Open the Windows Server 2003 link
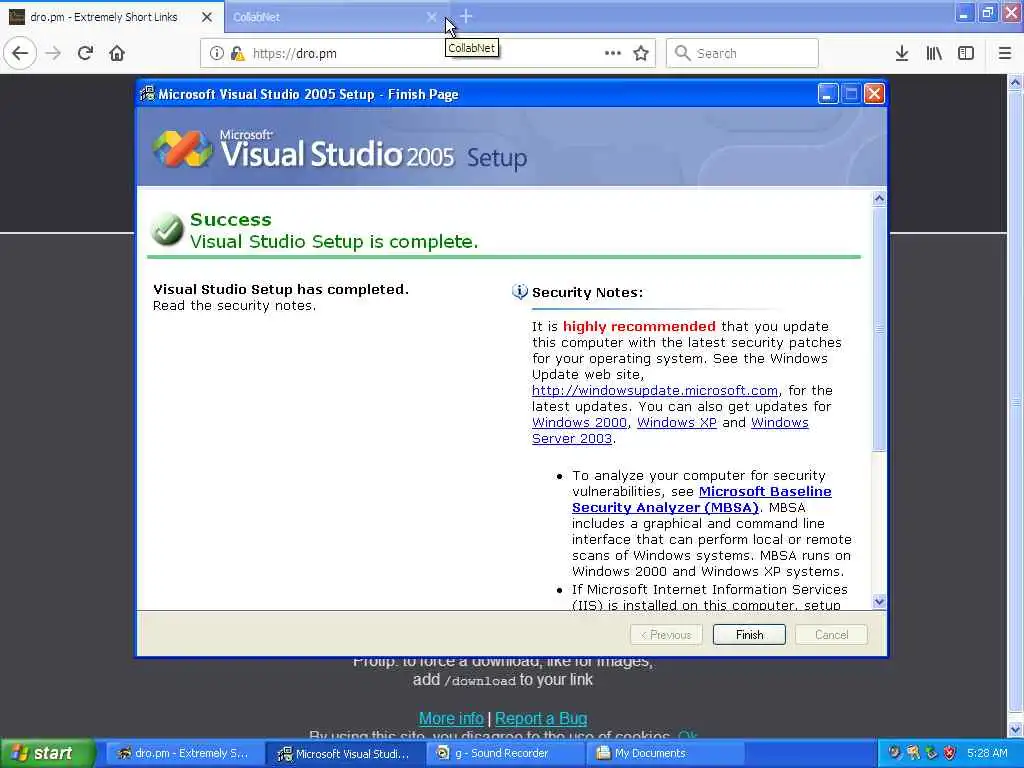 pyautogui.click(x=670, y=430)
